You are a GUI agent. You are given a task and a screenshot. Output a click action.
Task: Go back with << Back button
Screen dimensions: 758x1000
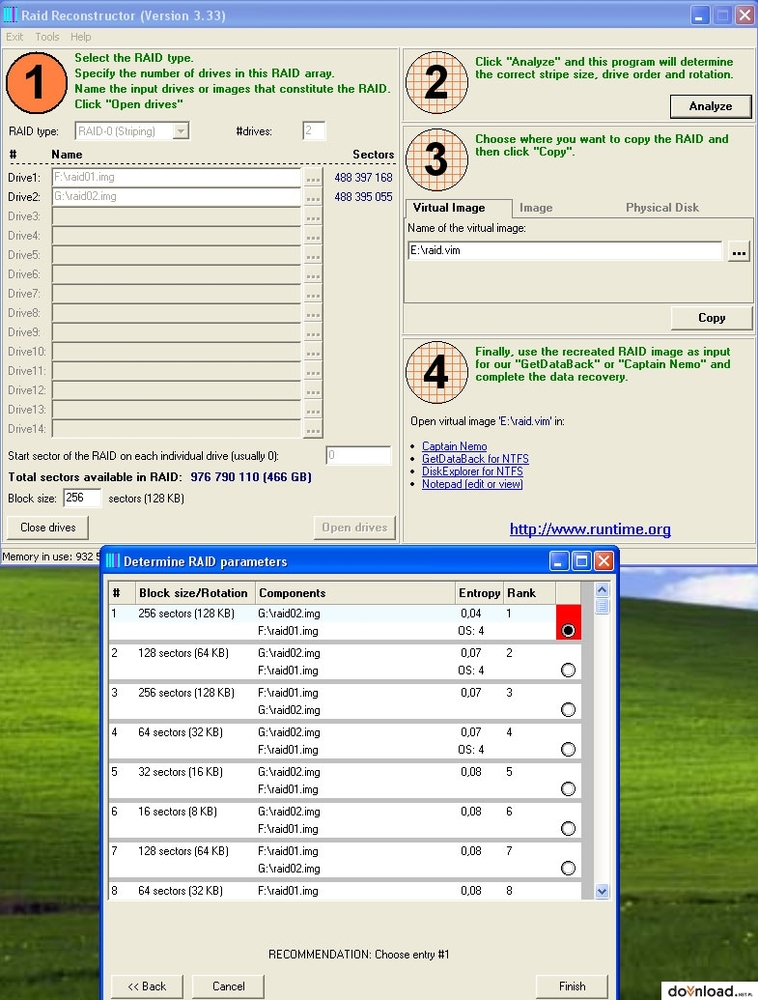pos(147,987)
